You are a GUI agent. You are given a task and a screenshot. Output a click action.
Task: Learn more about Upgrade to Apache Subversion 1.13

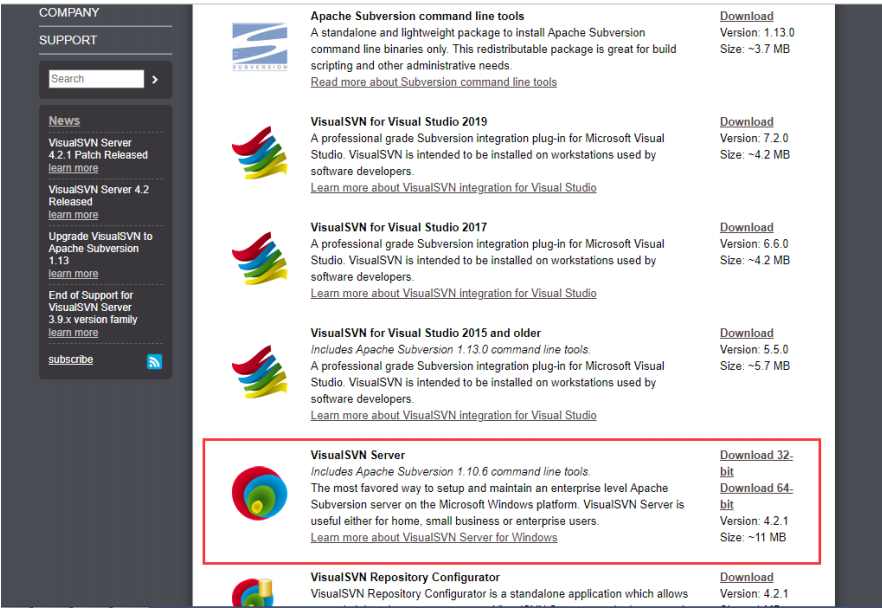pyautogui.click(x=73, y=274)
